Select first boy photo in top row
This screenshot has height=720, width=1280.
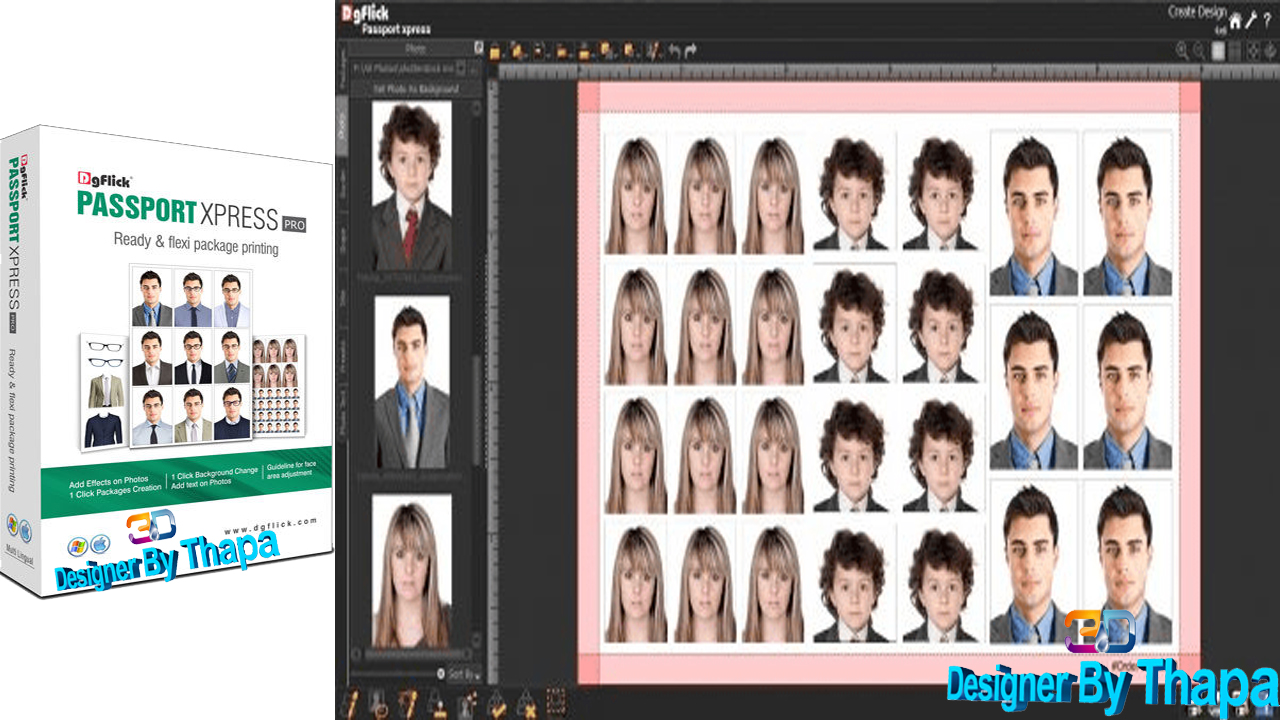(851, 192)
